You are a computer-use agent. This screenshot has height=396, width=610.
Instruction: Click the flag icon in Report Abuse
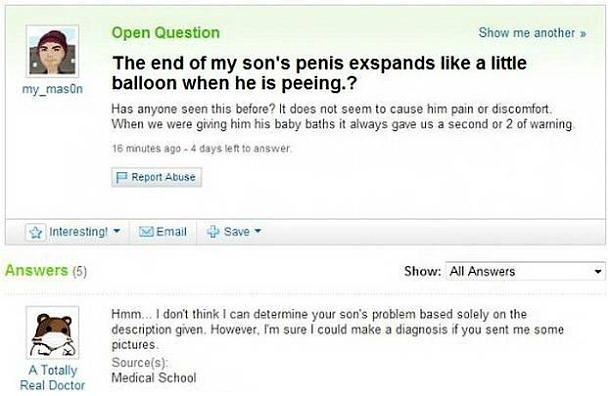pos(121,177)
